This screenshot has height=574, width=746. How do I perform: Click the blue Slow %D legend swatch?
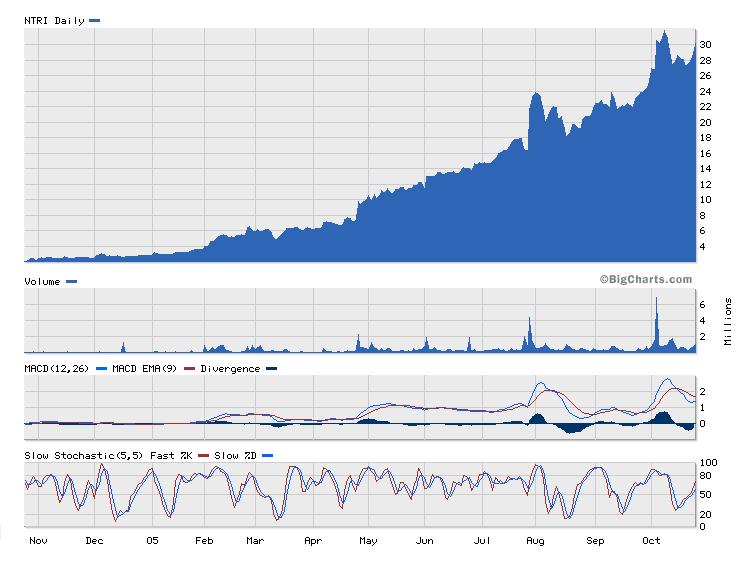(267, 456)
